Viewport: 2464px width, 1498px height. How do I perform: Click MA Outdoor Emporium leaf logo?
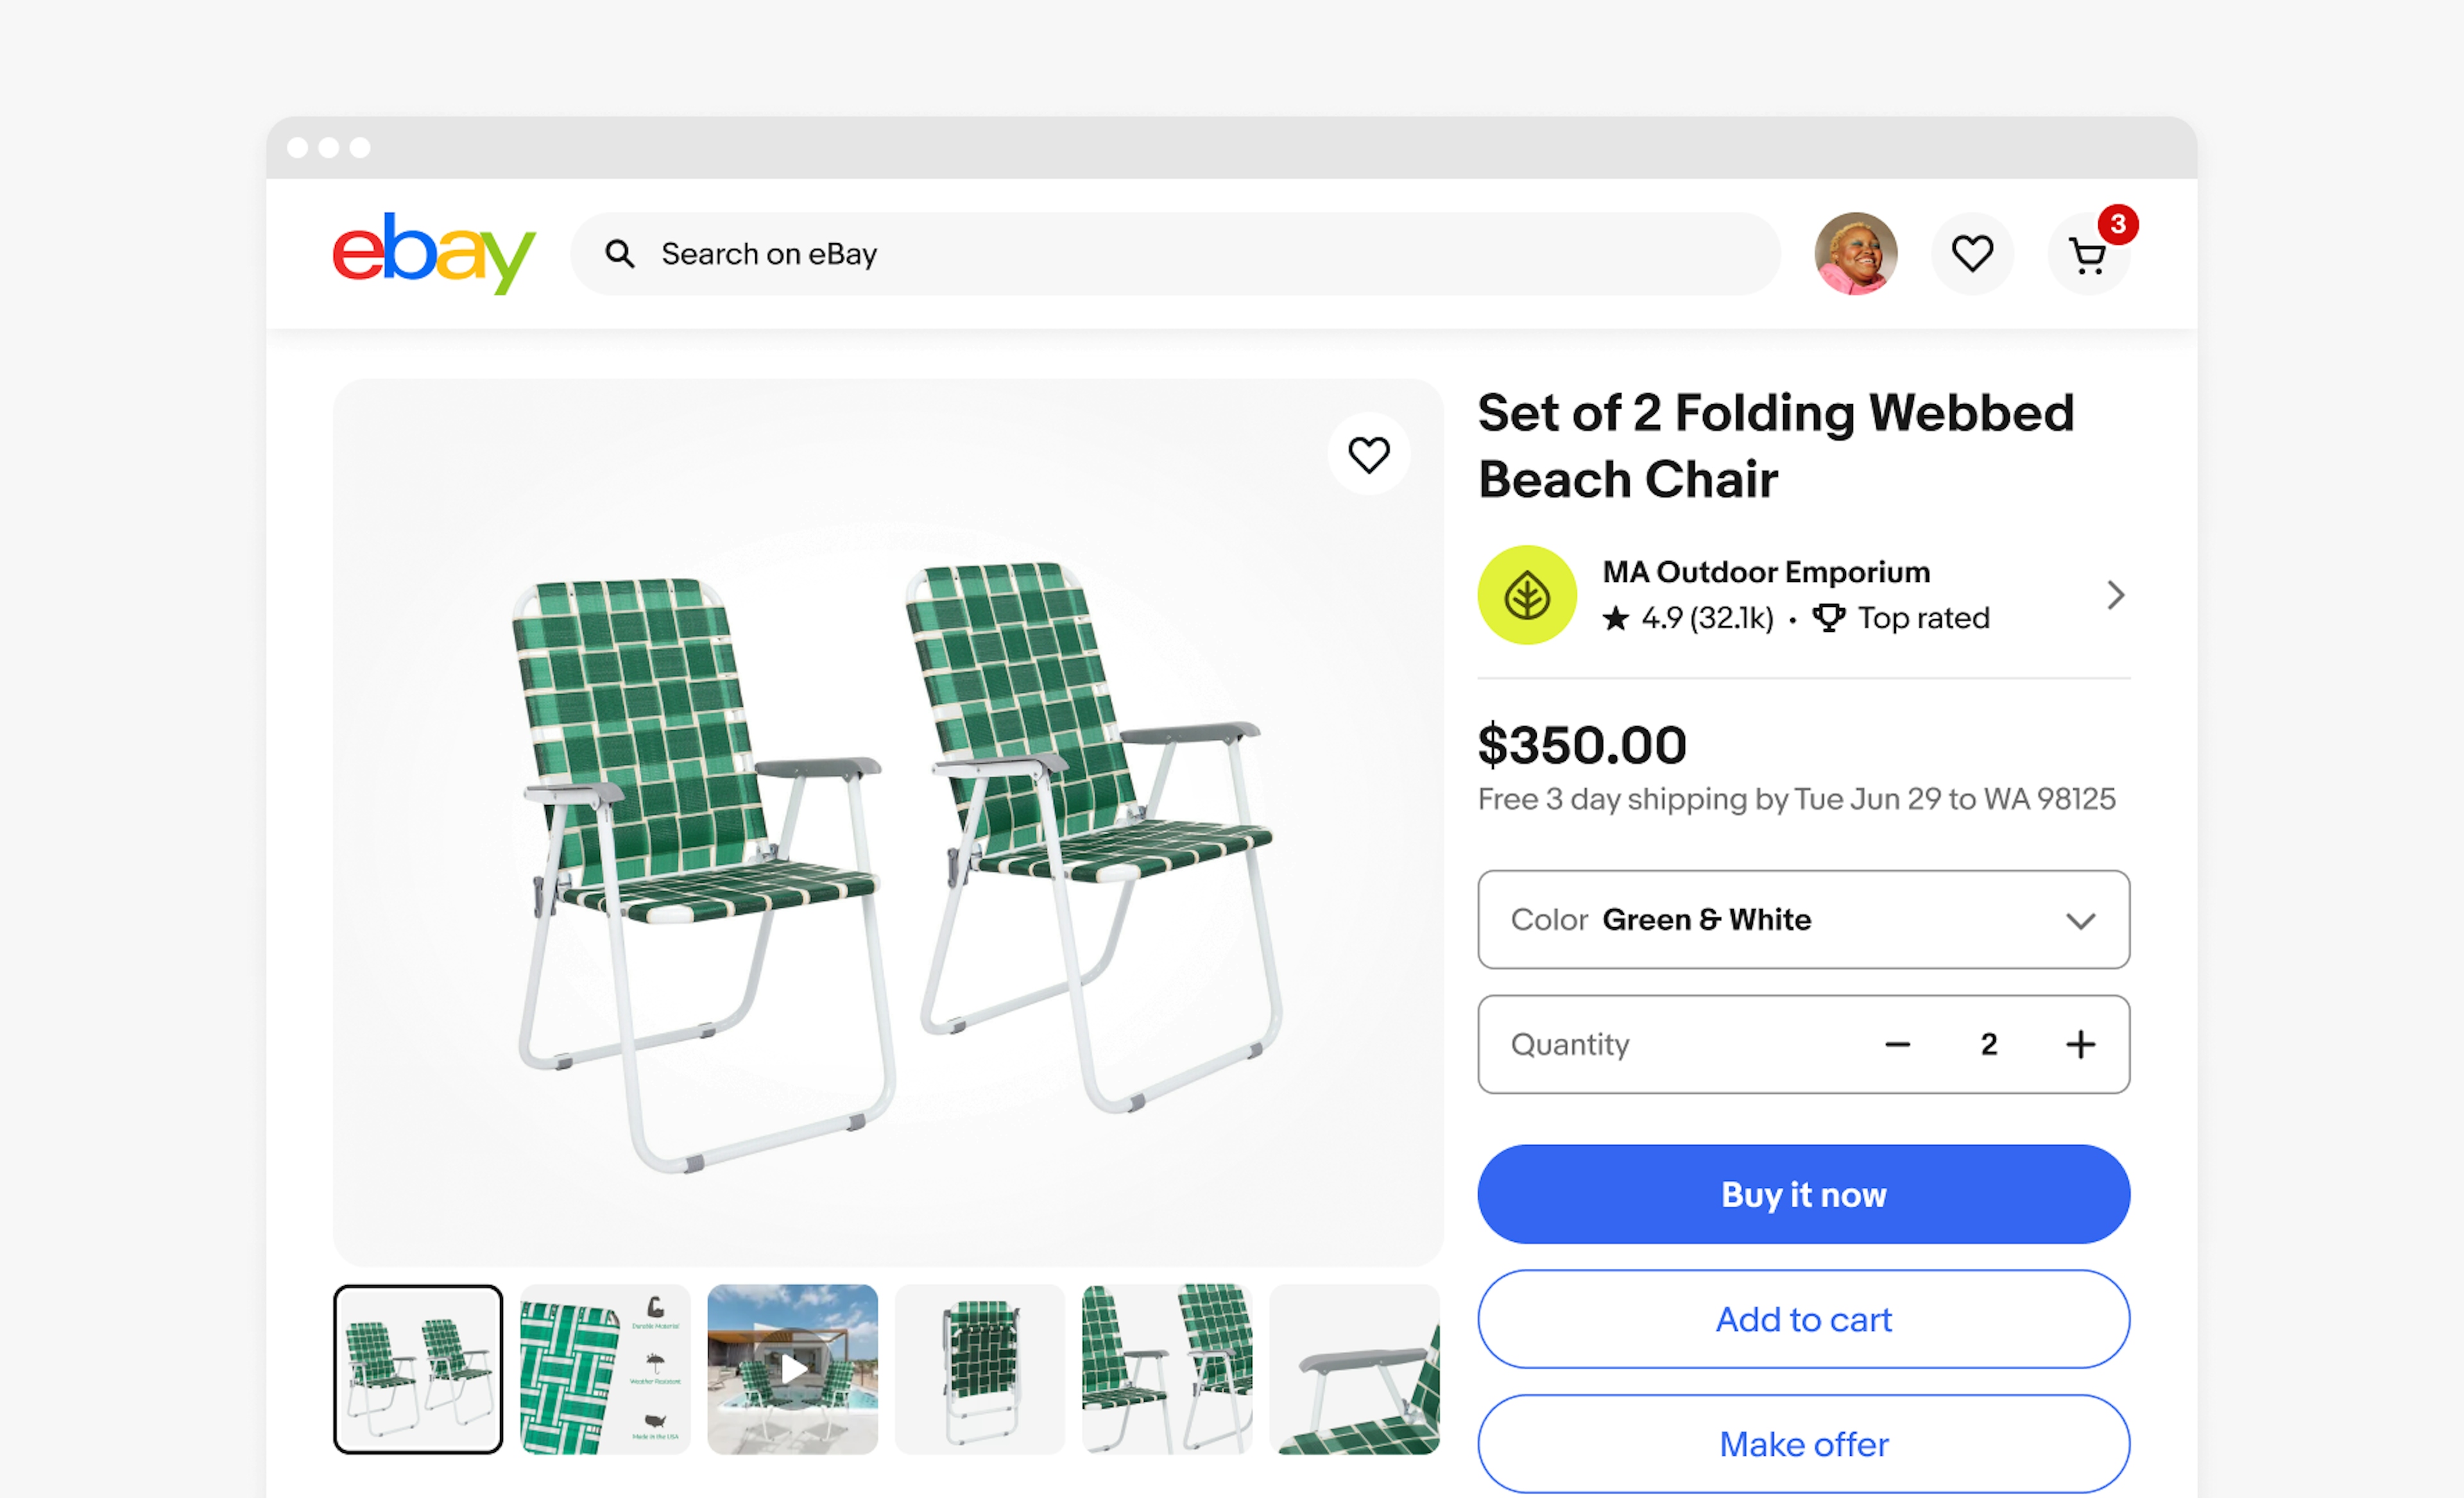1527,595
